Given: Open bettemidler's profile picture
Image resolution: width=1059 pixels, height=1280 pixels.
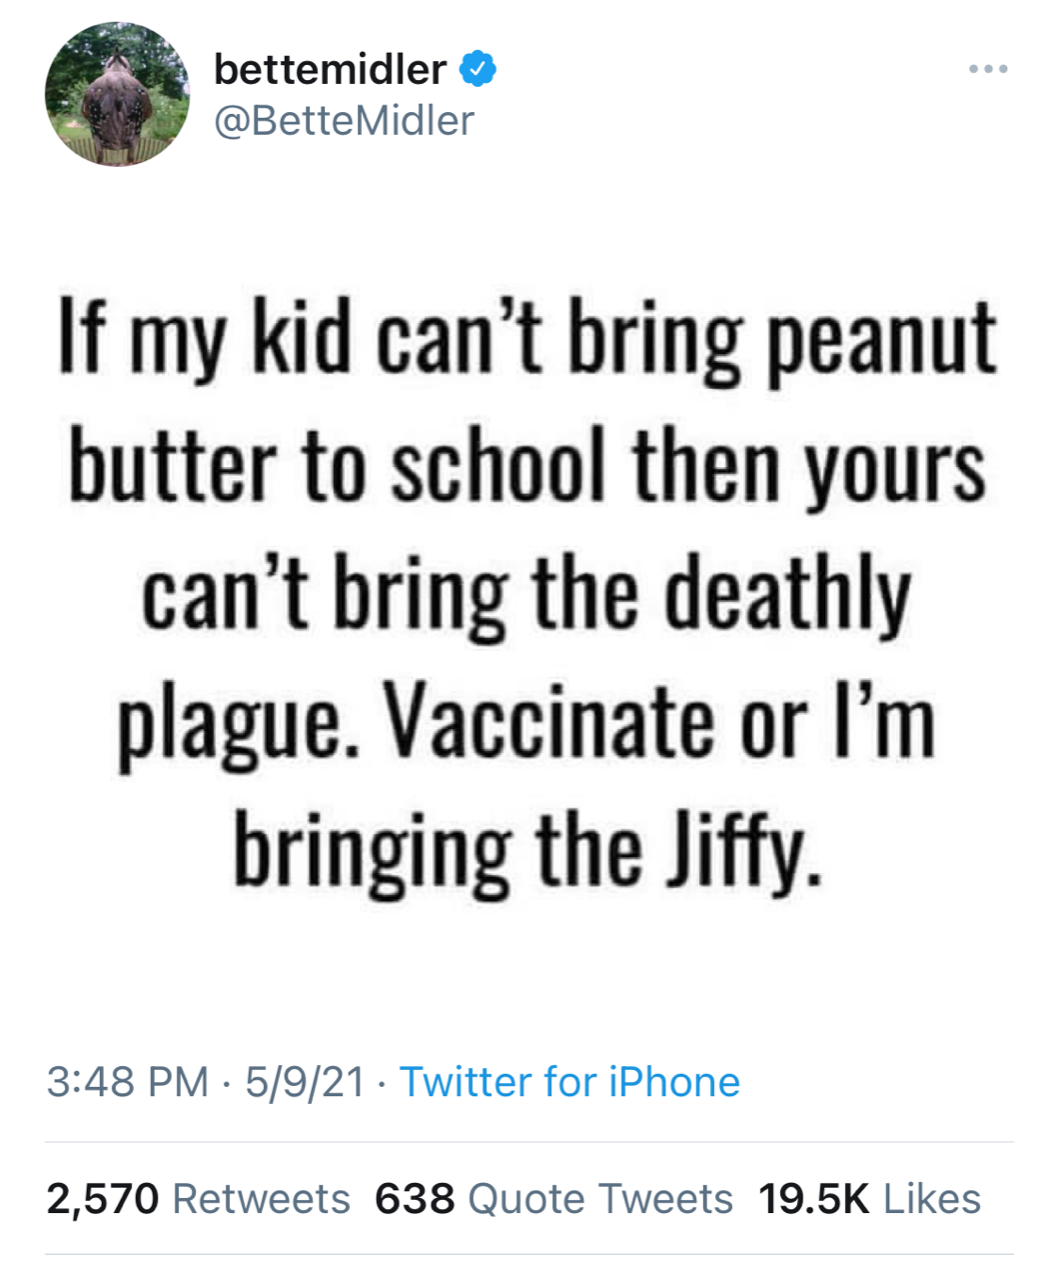Looking at the screenshot, I should [117, 94].
